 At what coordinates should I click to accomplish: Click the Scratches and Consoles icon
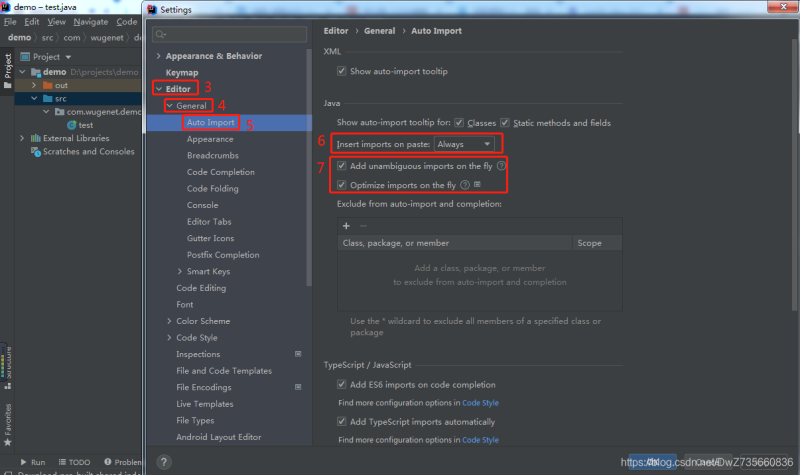click(36, 152)
